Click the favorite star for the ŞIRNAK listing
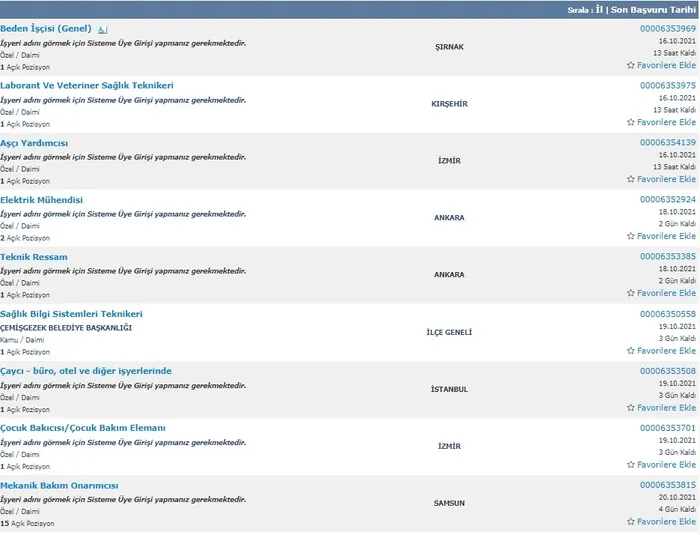This screenshot has height=535, width=700. 630,65
